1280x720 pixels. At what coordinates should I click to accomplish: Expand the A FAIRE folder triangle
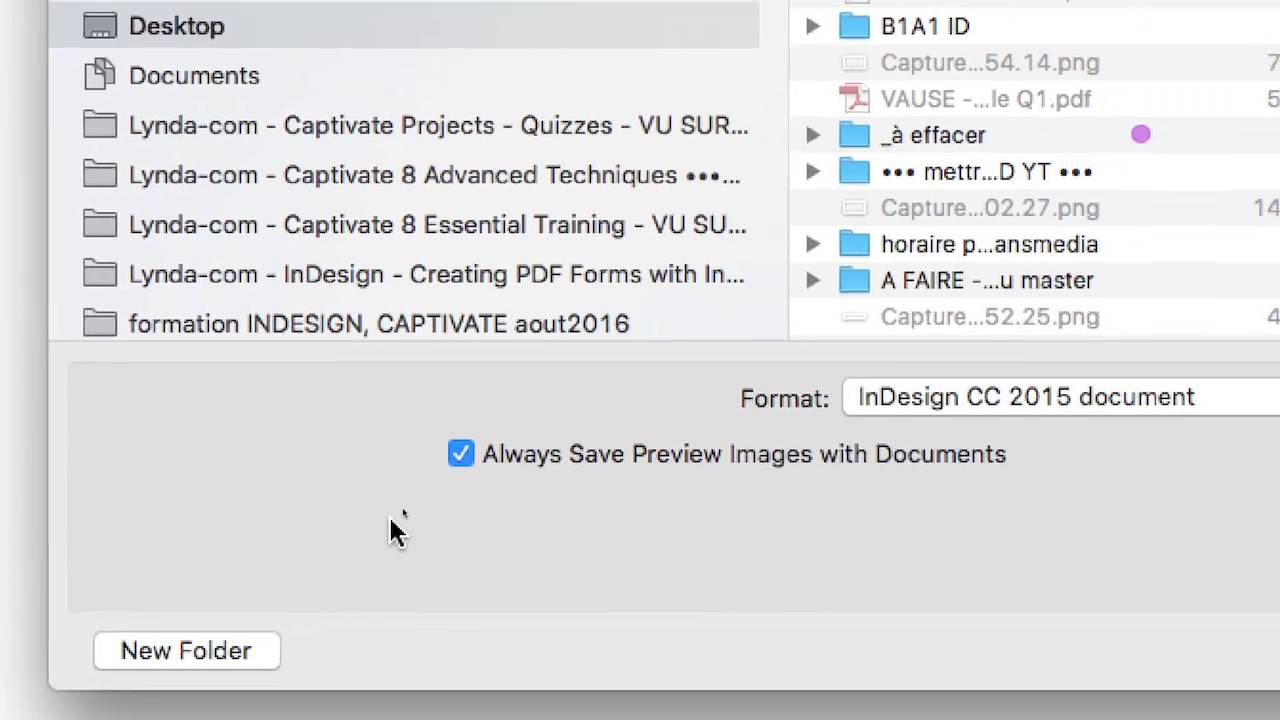click(813, 281)
